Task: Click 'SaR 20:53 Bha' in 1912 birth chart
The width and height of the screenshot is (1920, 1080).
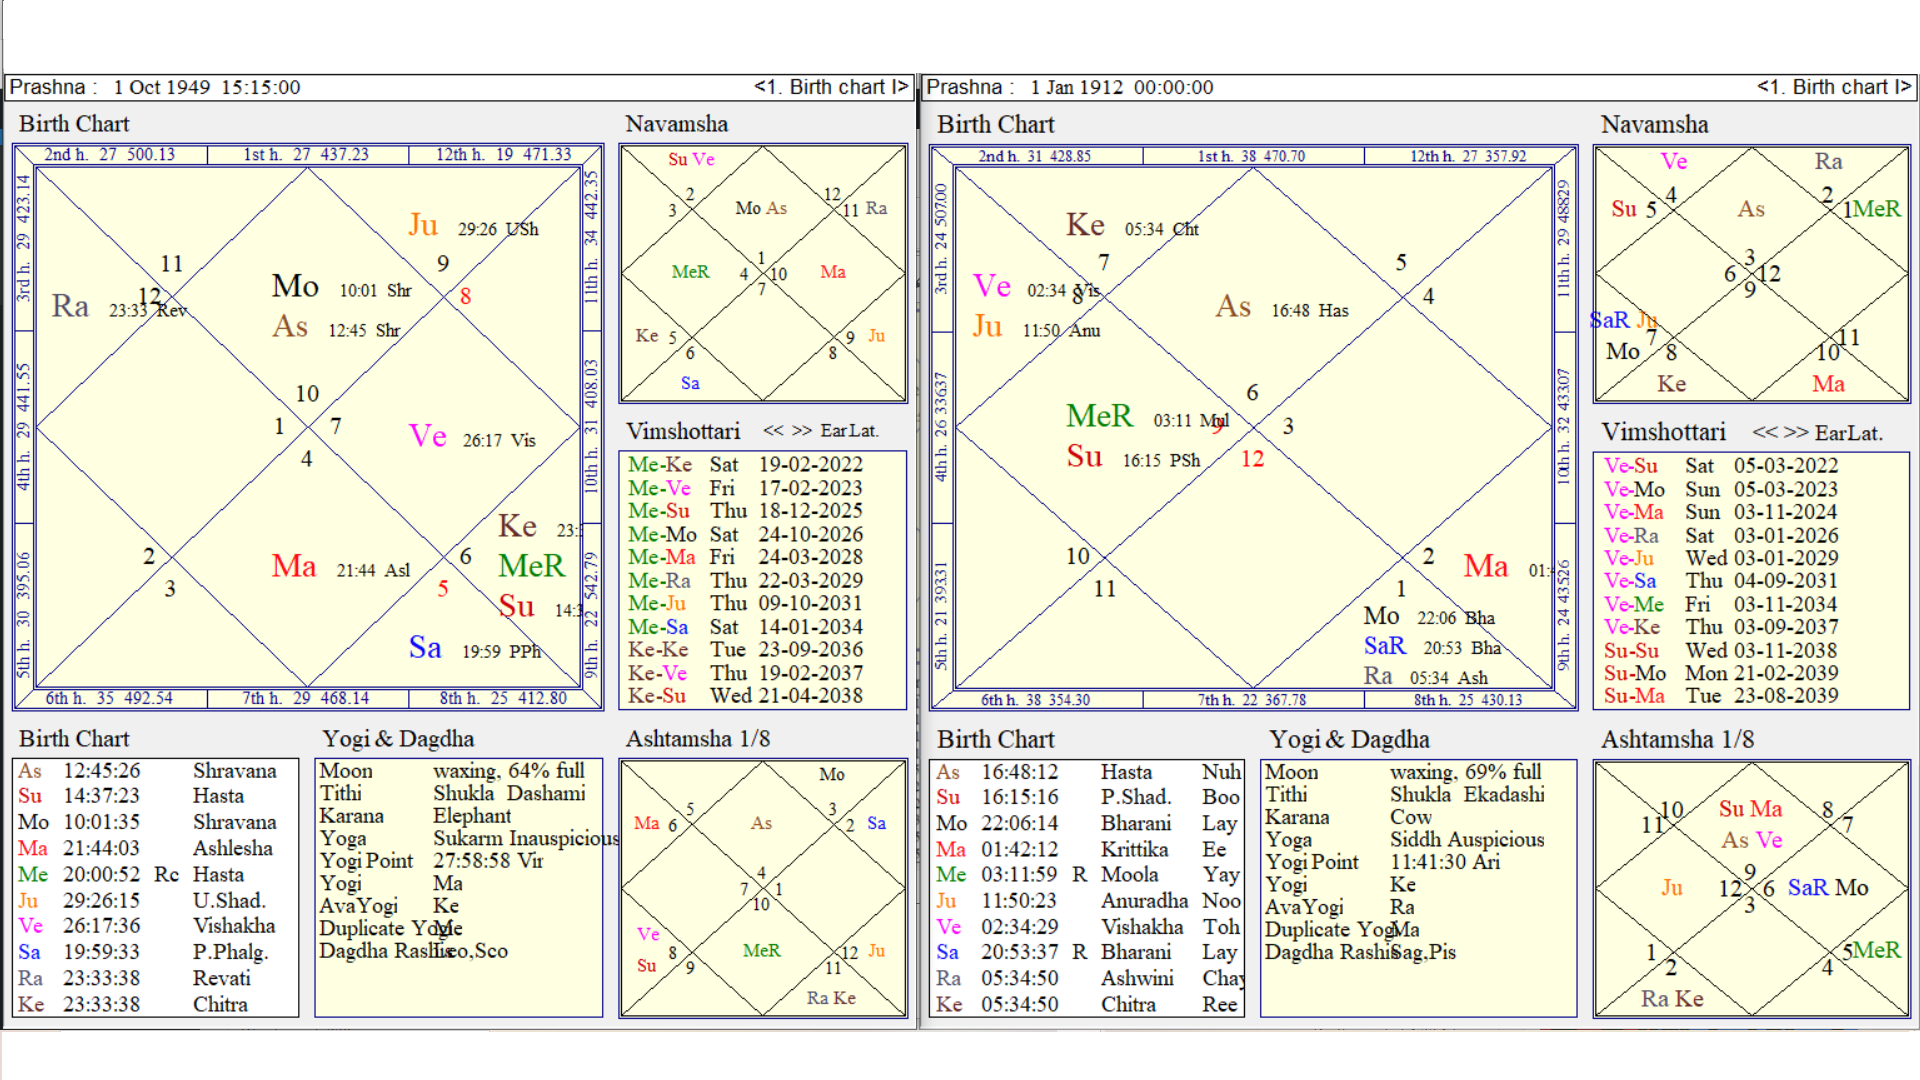Action: tap(1433, 647)
